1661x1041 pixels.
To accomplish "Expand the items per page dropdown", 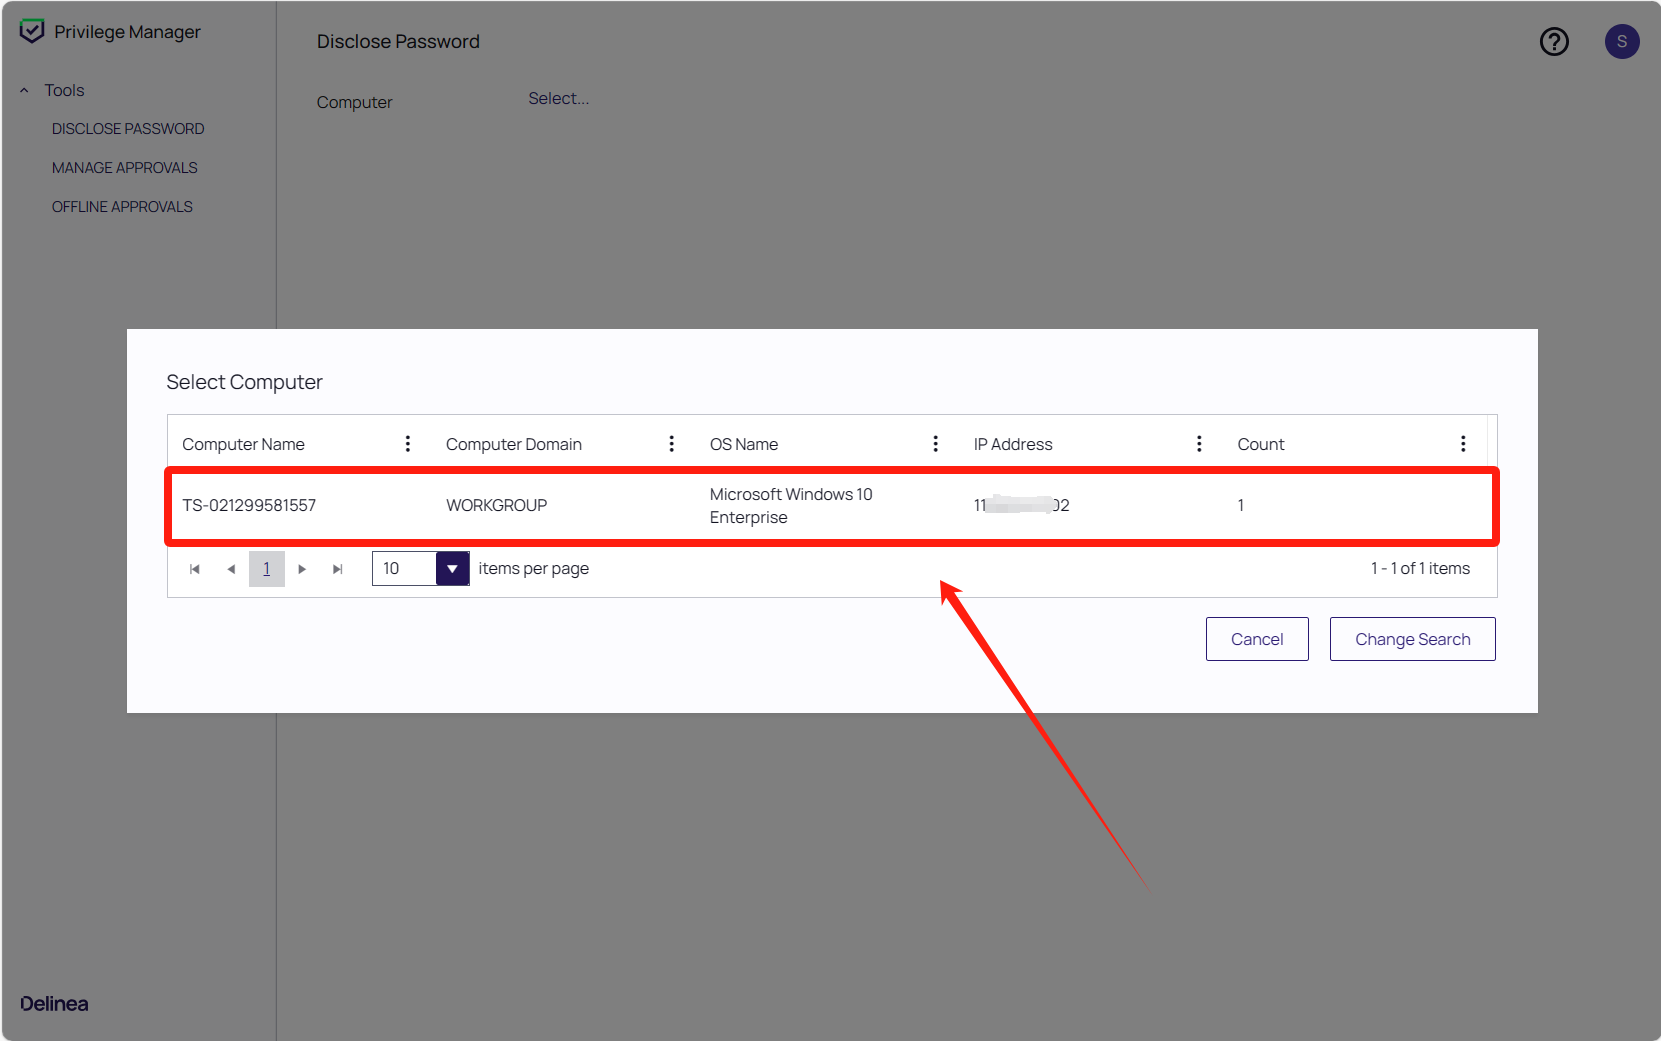I will 452,569.
